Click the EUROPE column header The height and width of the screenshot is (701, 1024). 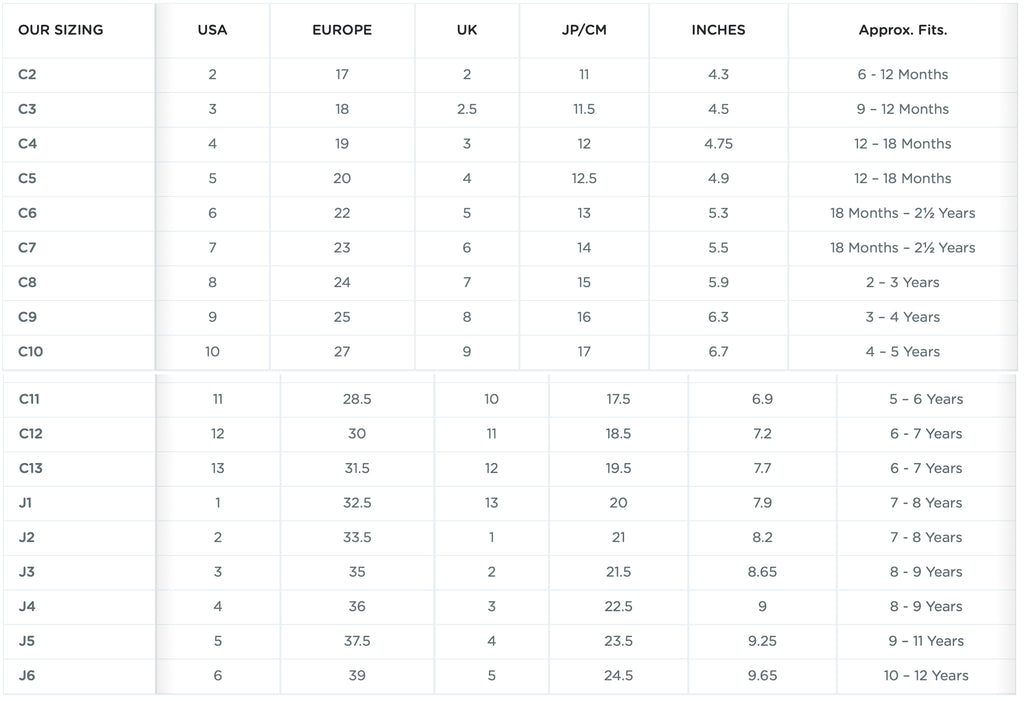342,30
